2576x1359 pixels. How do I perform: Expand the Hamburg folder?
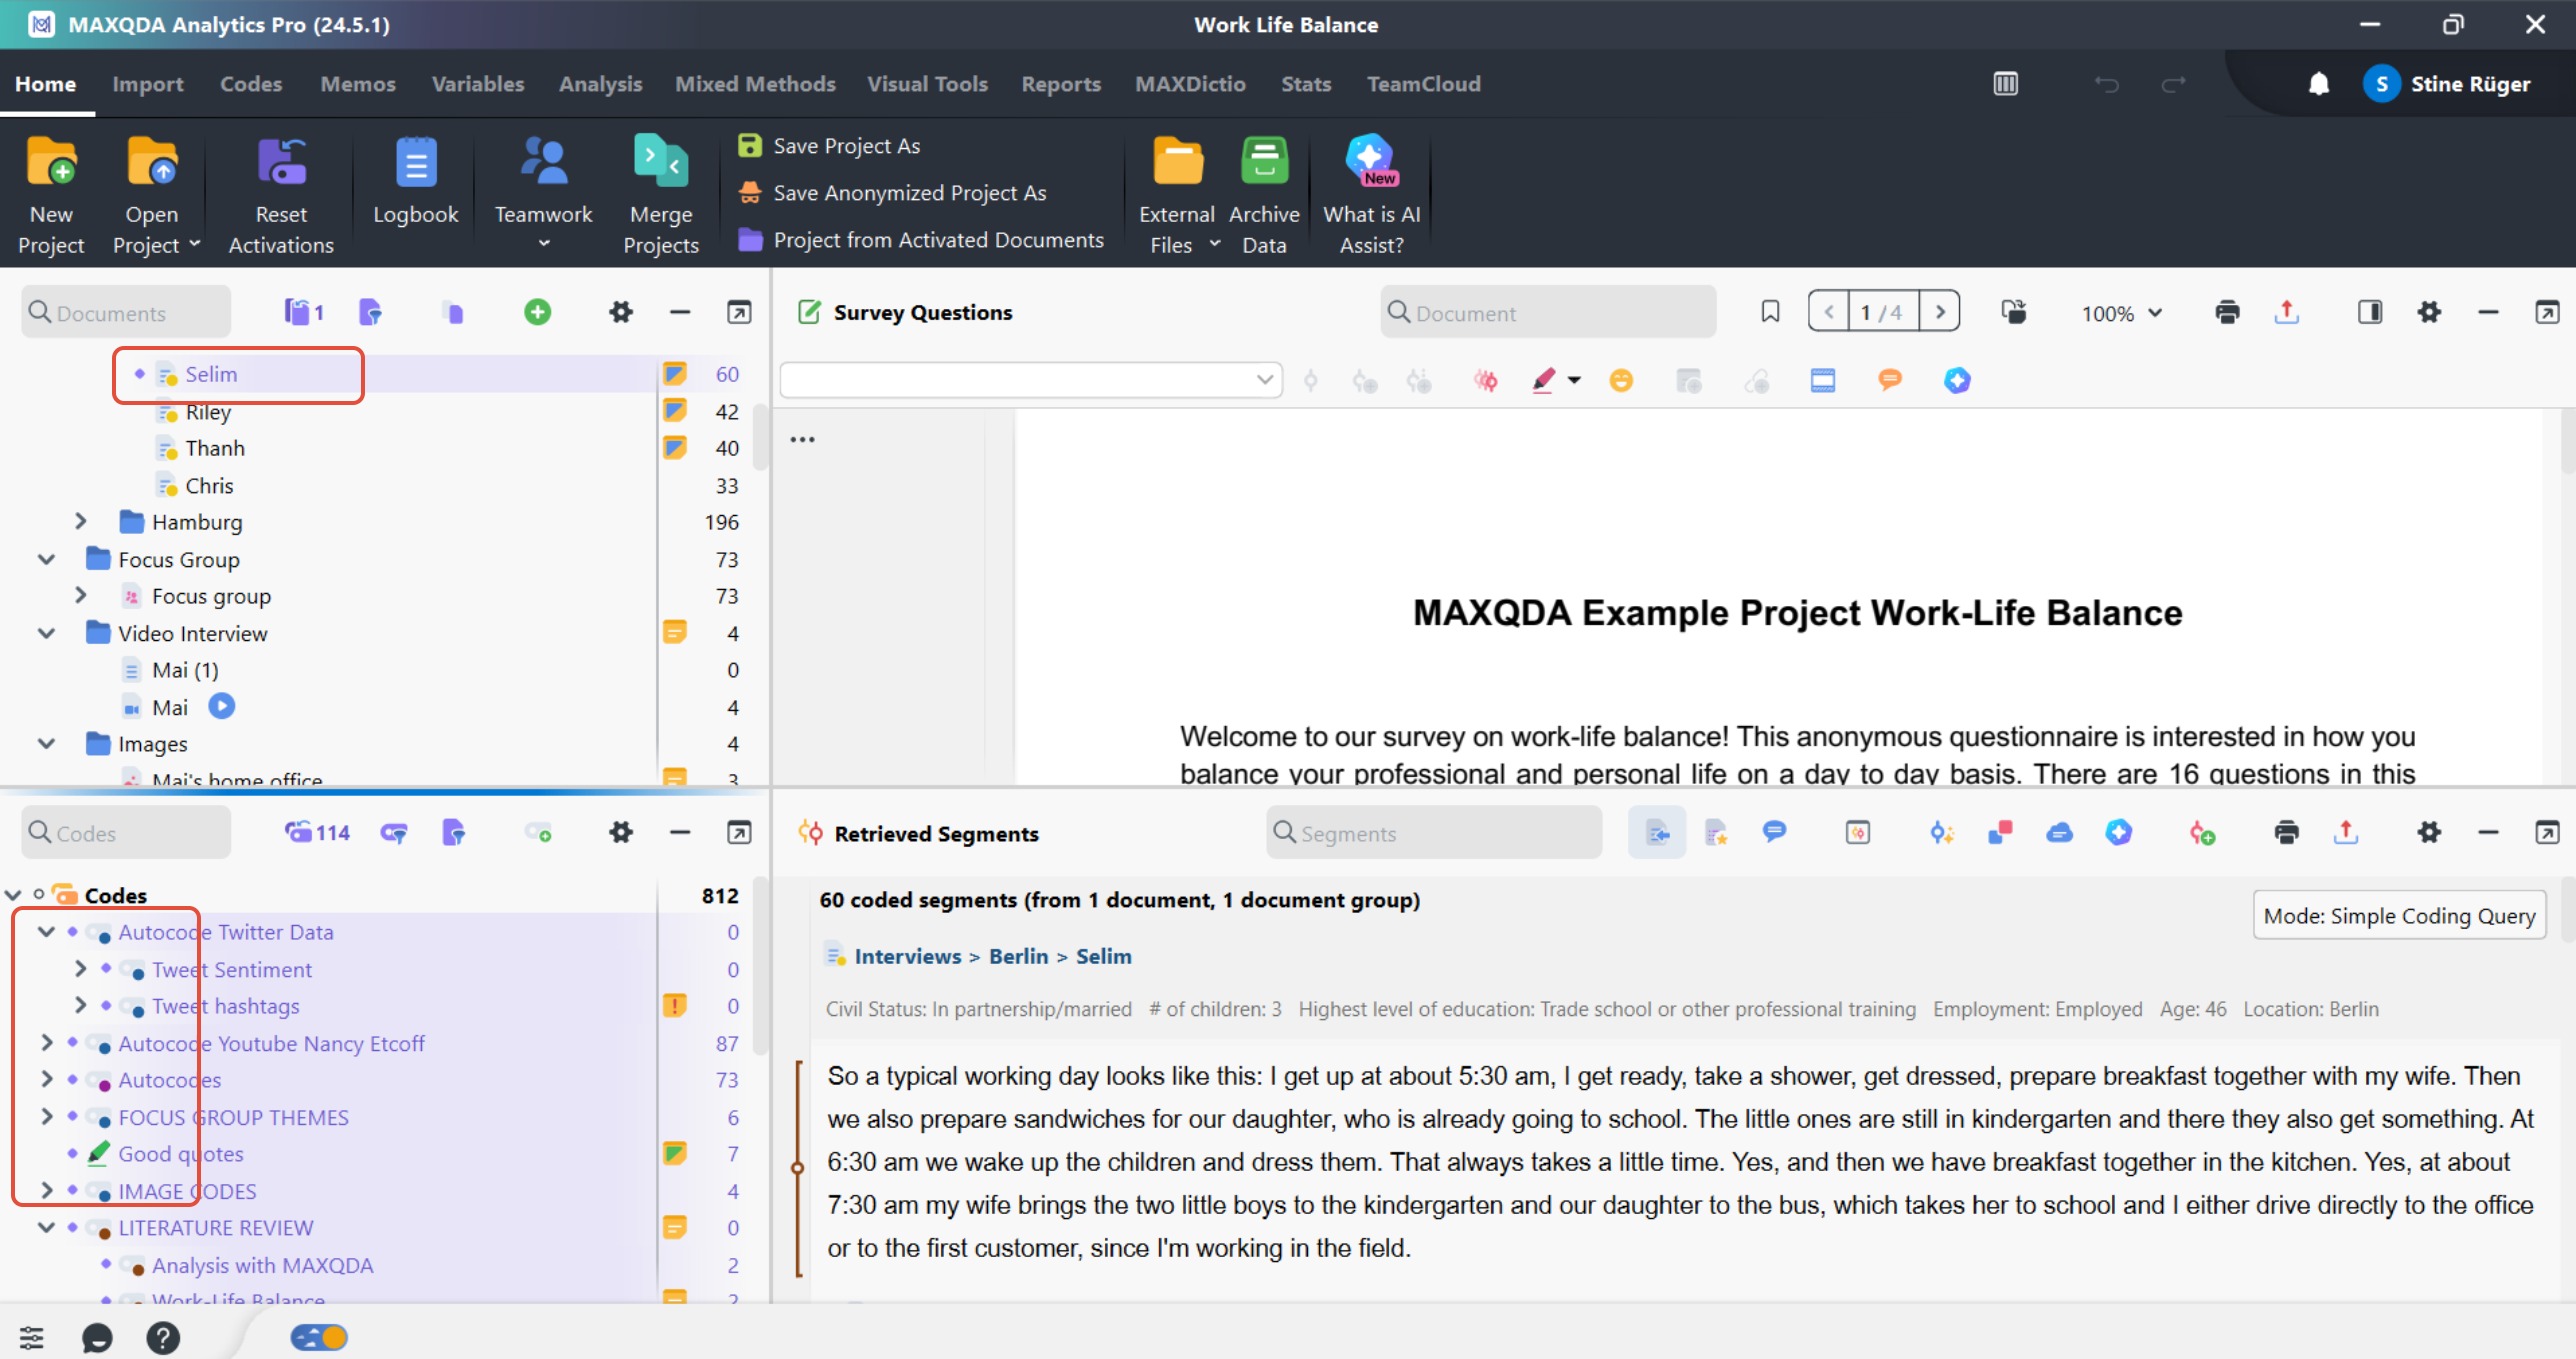(x=81, y=521)
